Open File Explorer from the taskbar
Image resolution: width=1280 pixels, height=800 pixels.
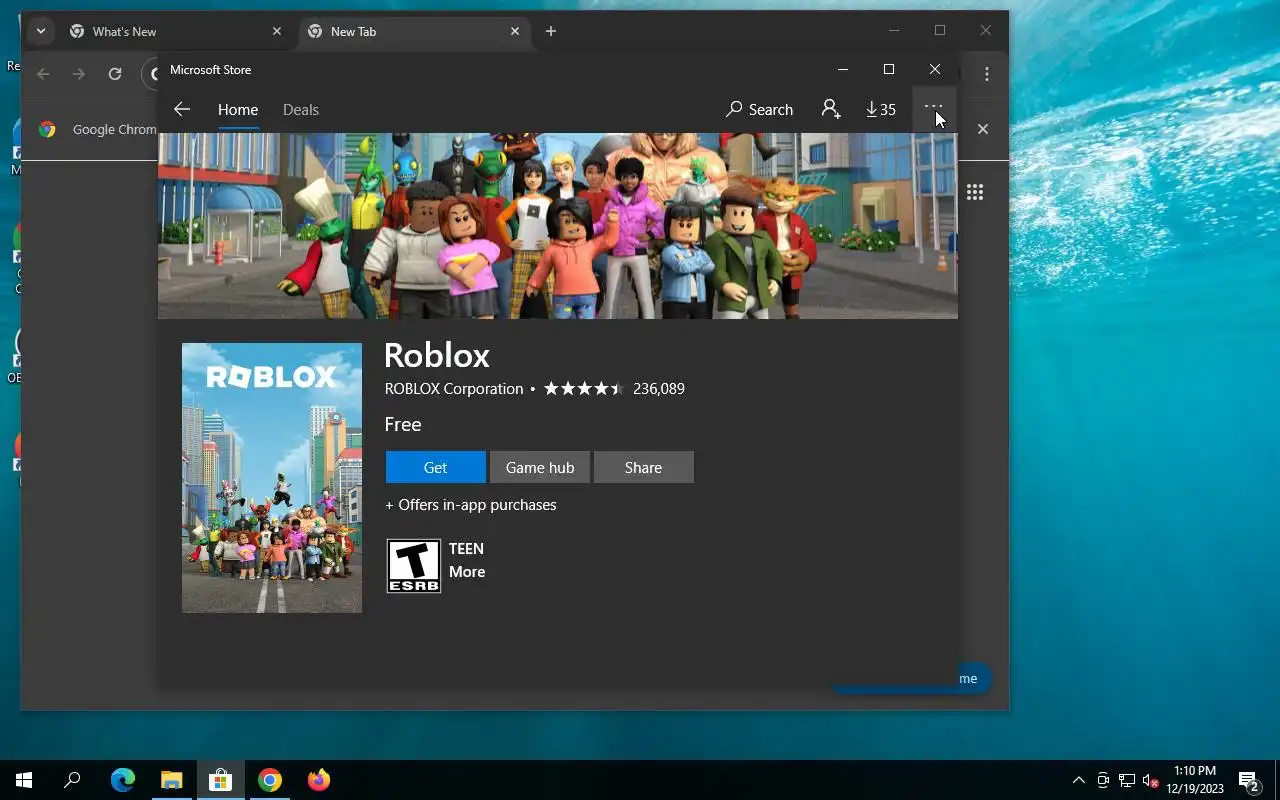tap(171, 780)
